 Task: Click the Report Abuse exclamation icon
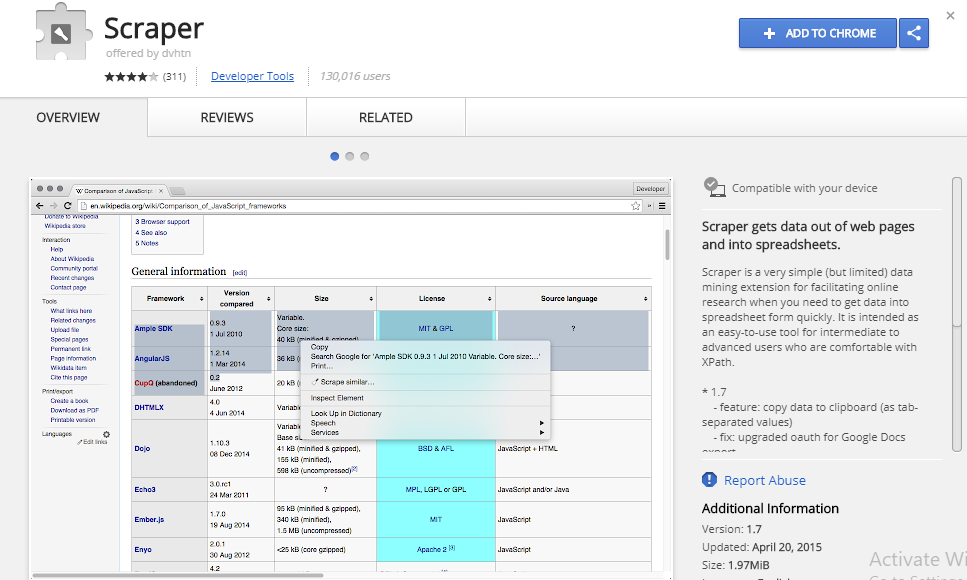click(709, 479)
